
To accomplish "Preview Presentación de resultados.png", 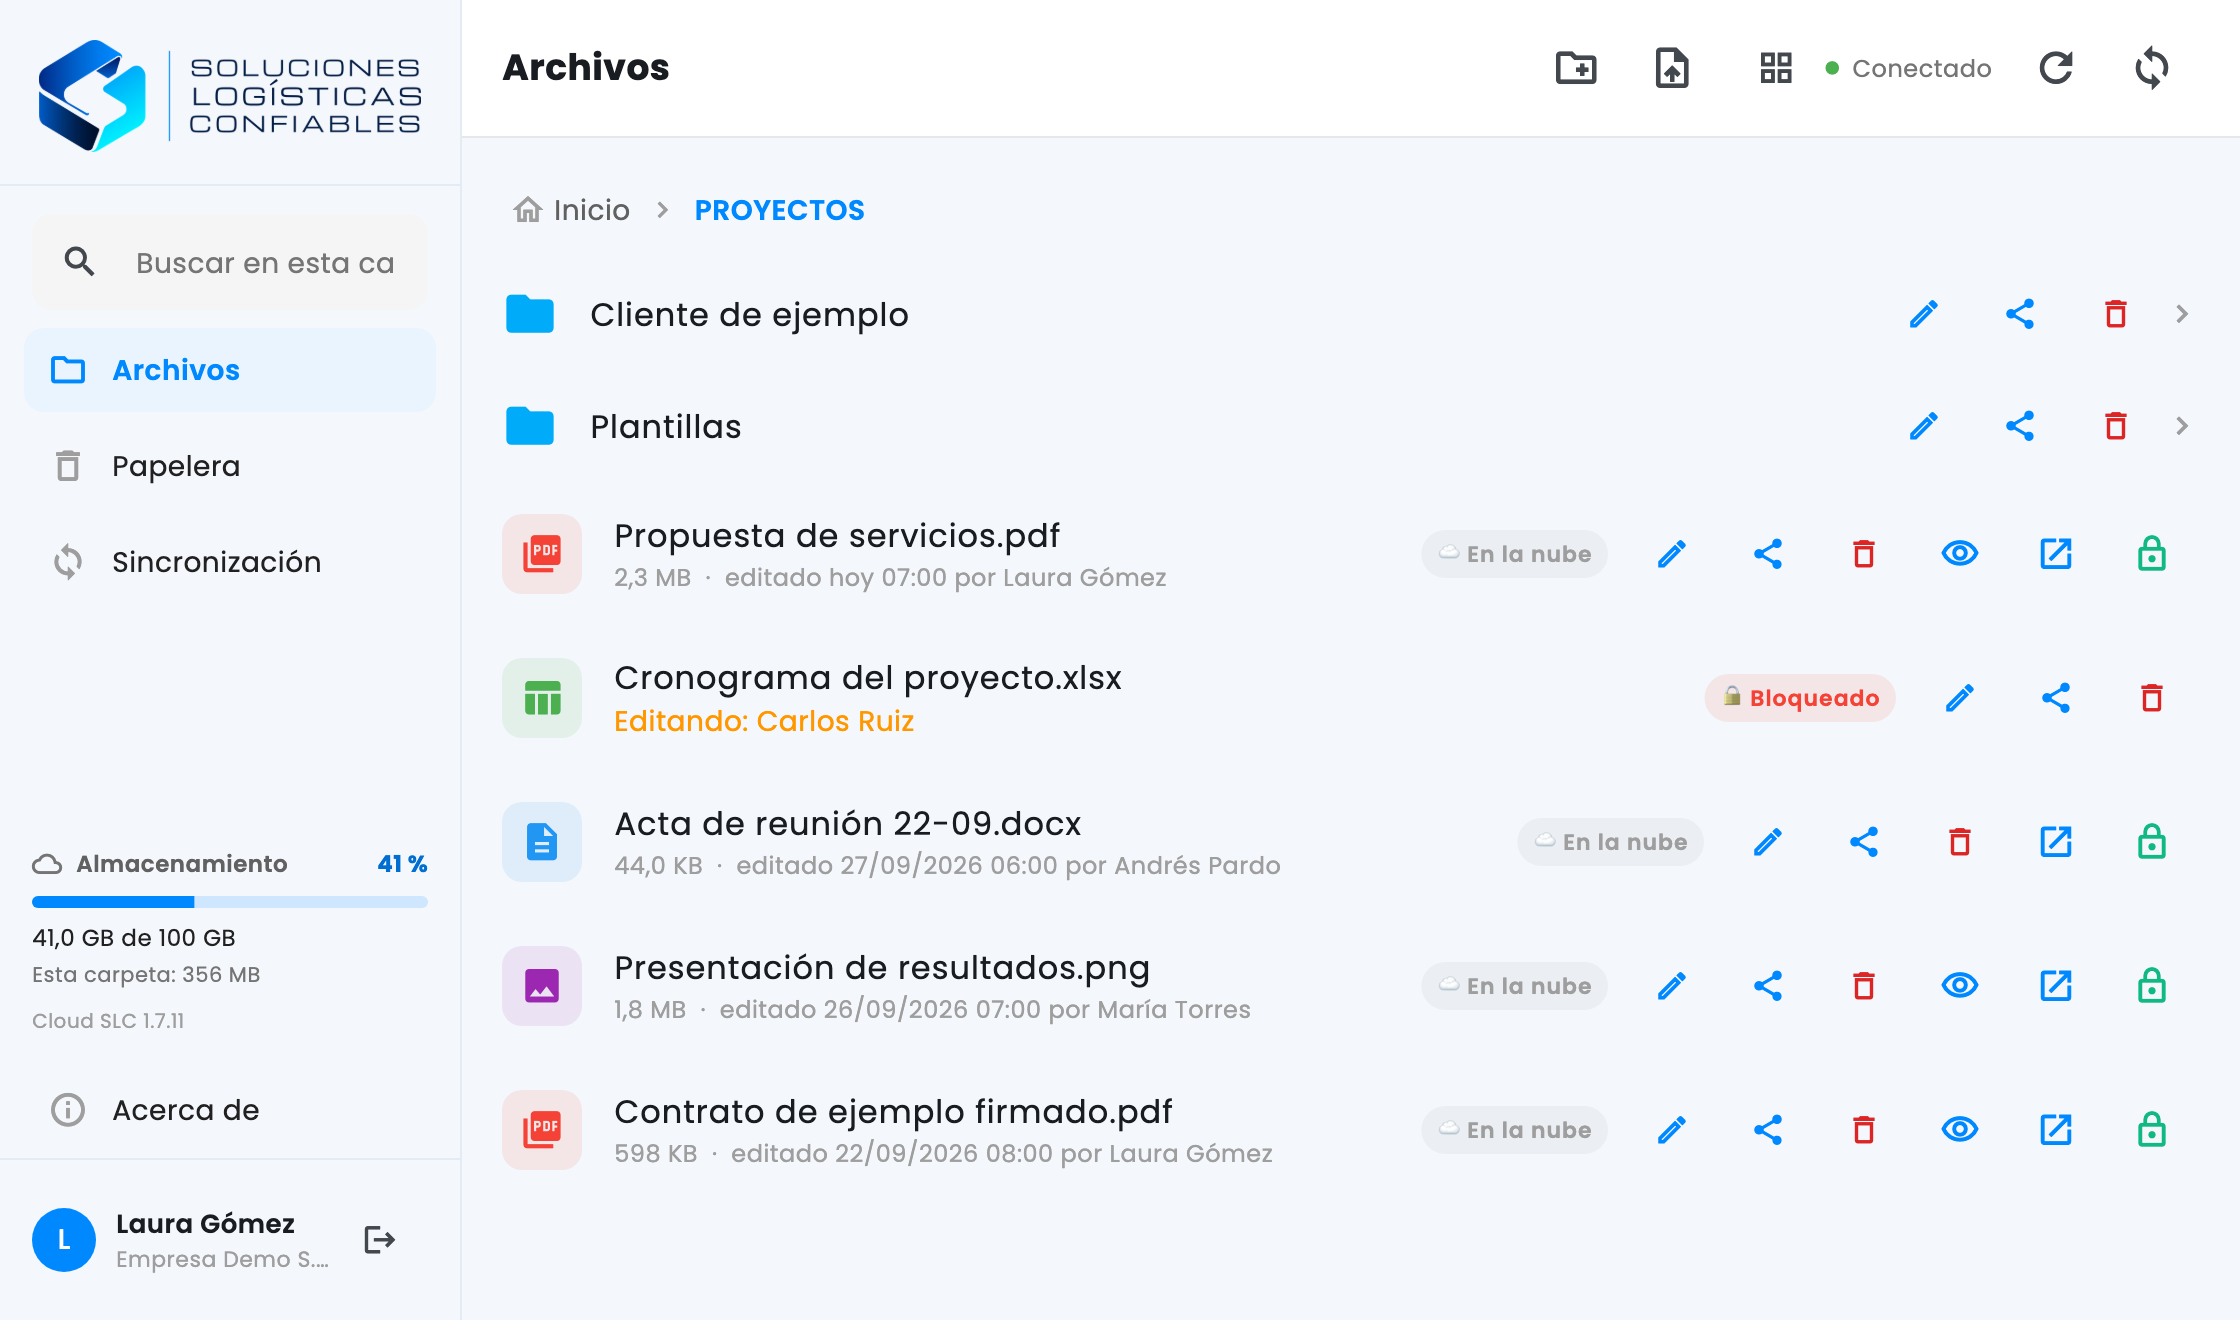I will (x=1960, y=986).
